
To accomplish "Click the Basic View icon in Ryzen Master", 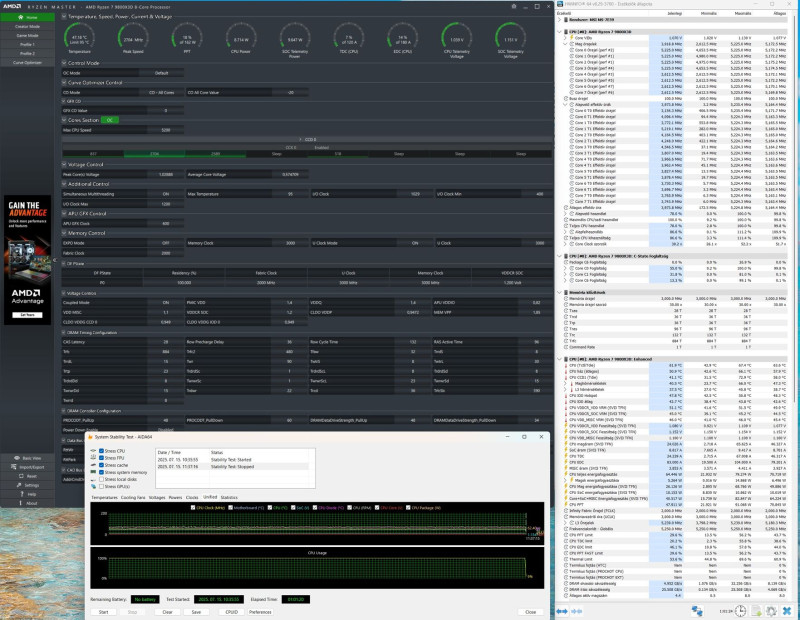I will (17, 458).
